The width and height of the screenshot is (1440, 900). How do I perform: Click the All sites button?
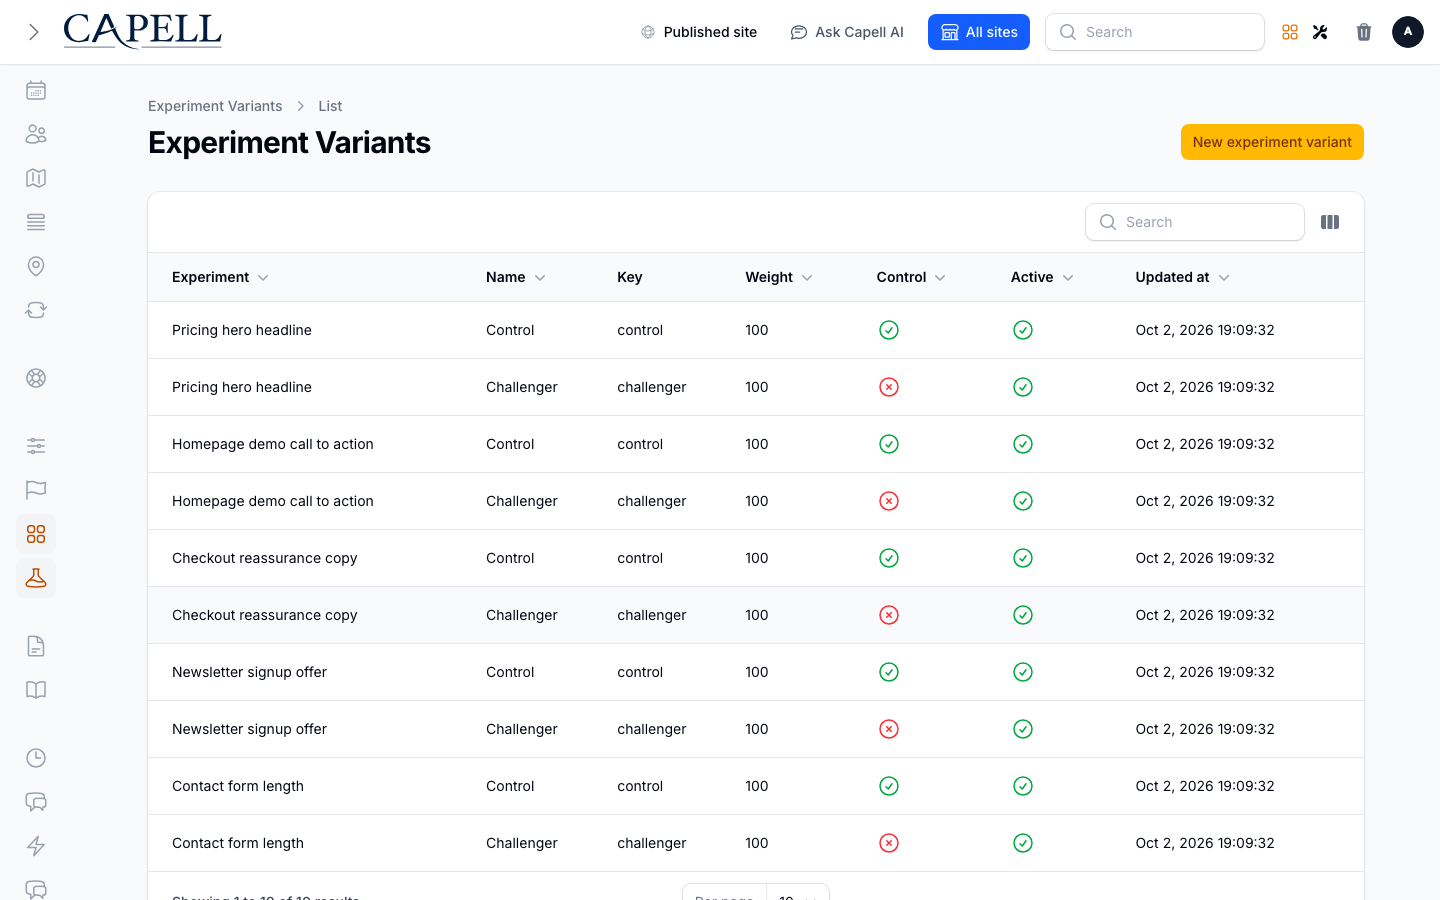pos(979,32)
